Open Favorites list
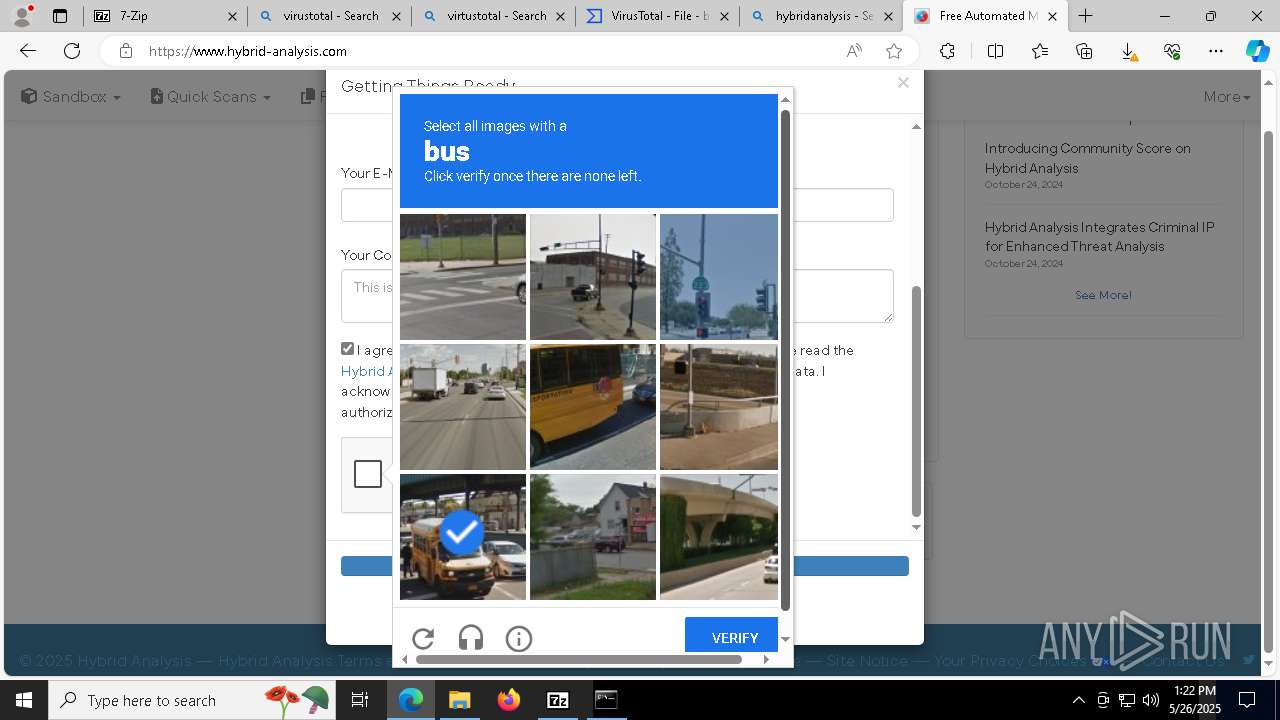 pos(1040,51)
